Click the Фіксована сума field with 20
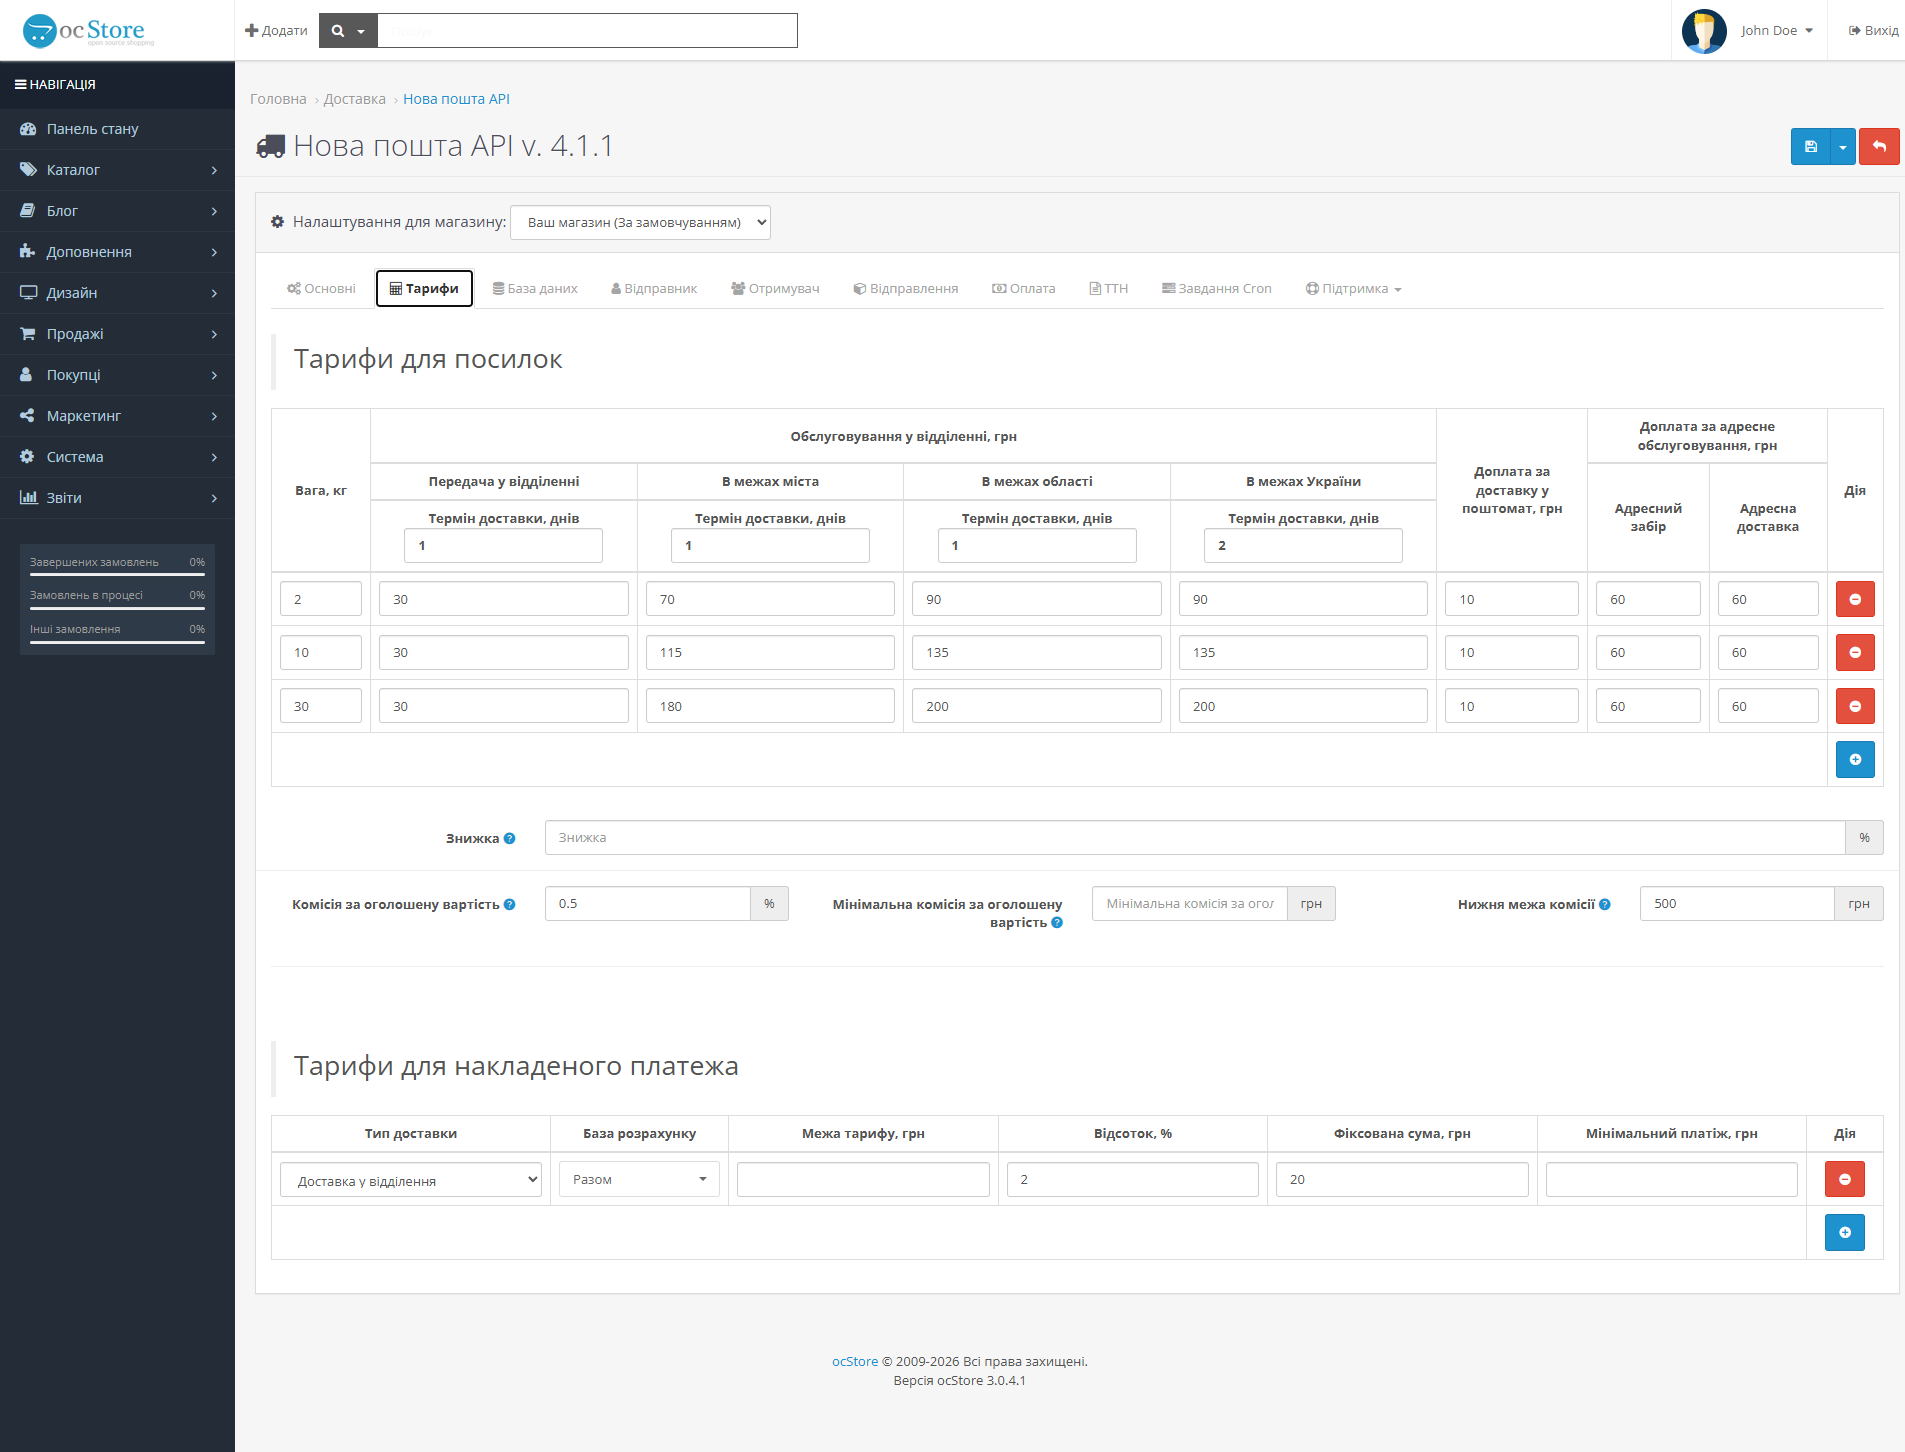 [x=1402, y=1179]
